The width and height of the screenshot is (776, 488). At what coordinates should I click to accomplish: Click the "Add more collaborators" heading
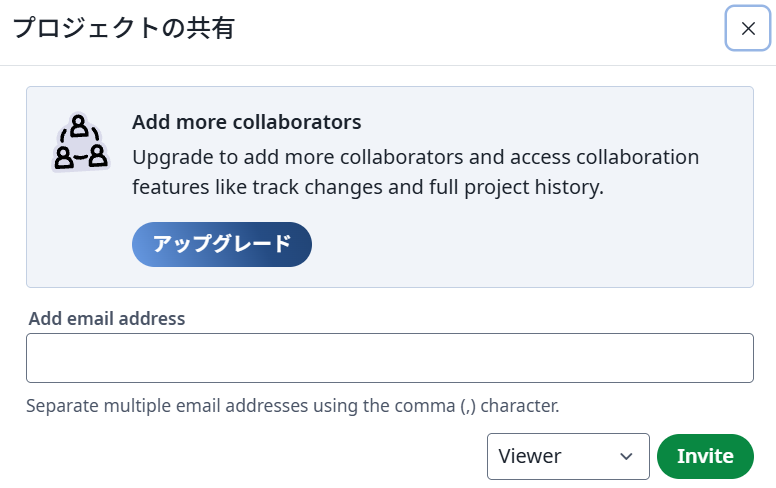point(246,122)
